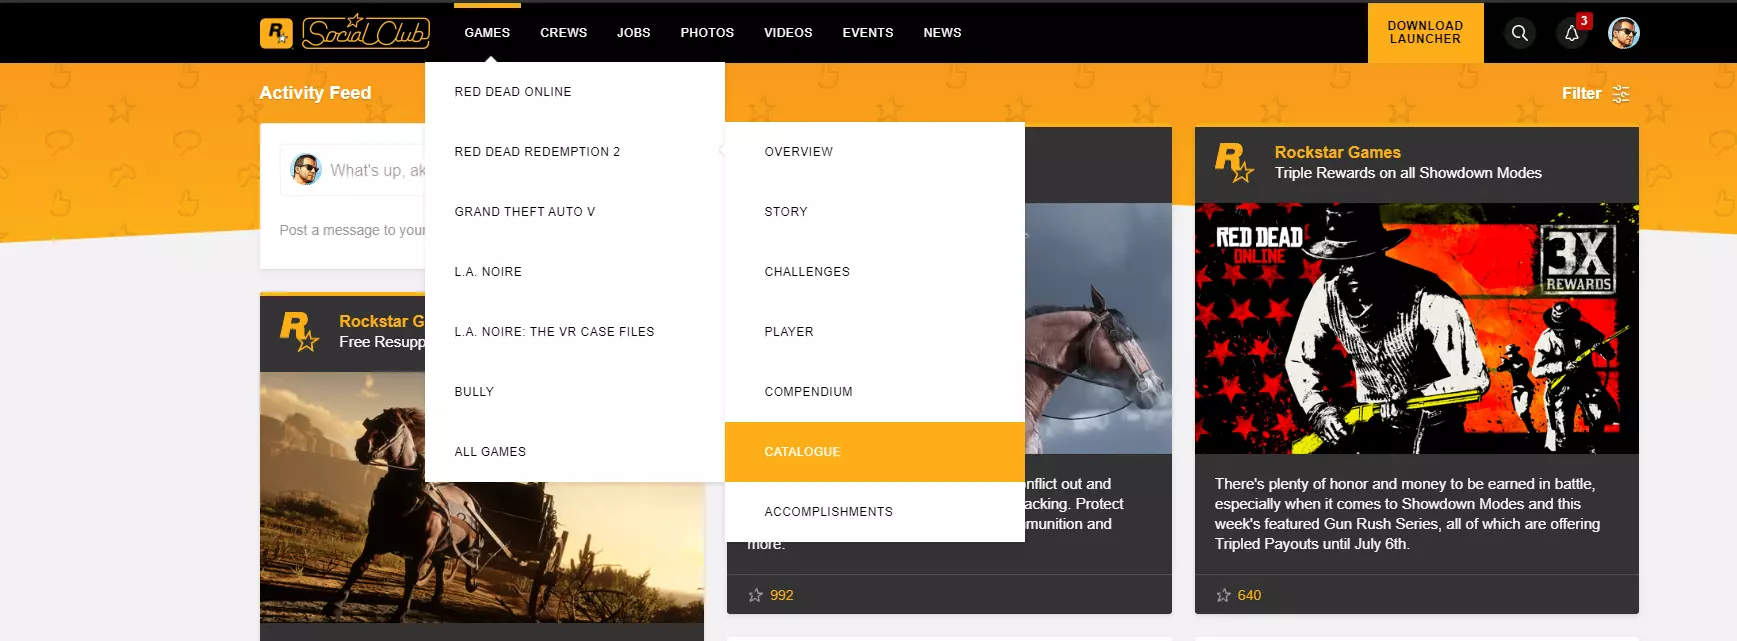Click the 992 likes count
1737x641 pixels.
(781, 595)
